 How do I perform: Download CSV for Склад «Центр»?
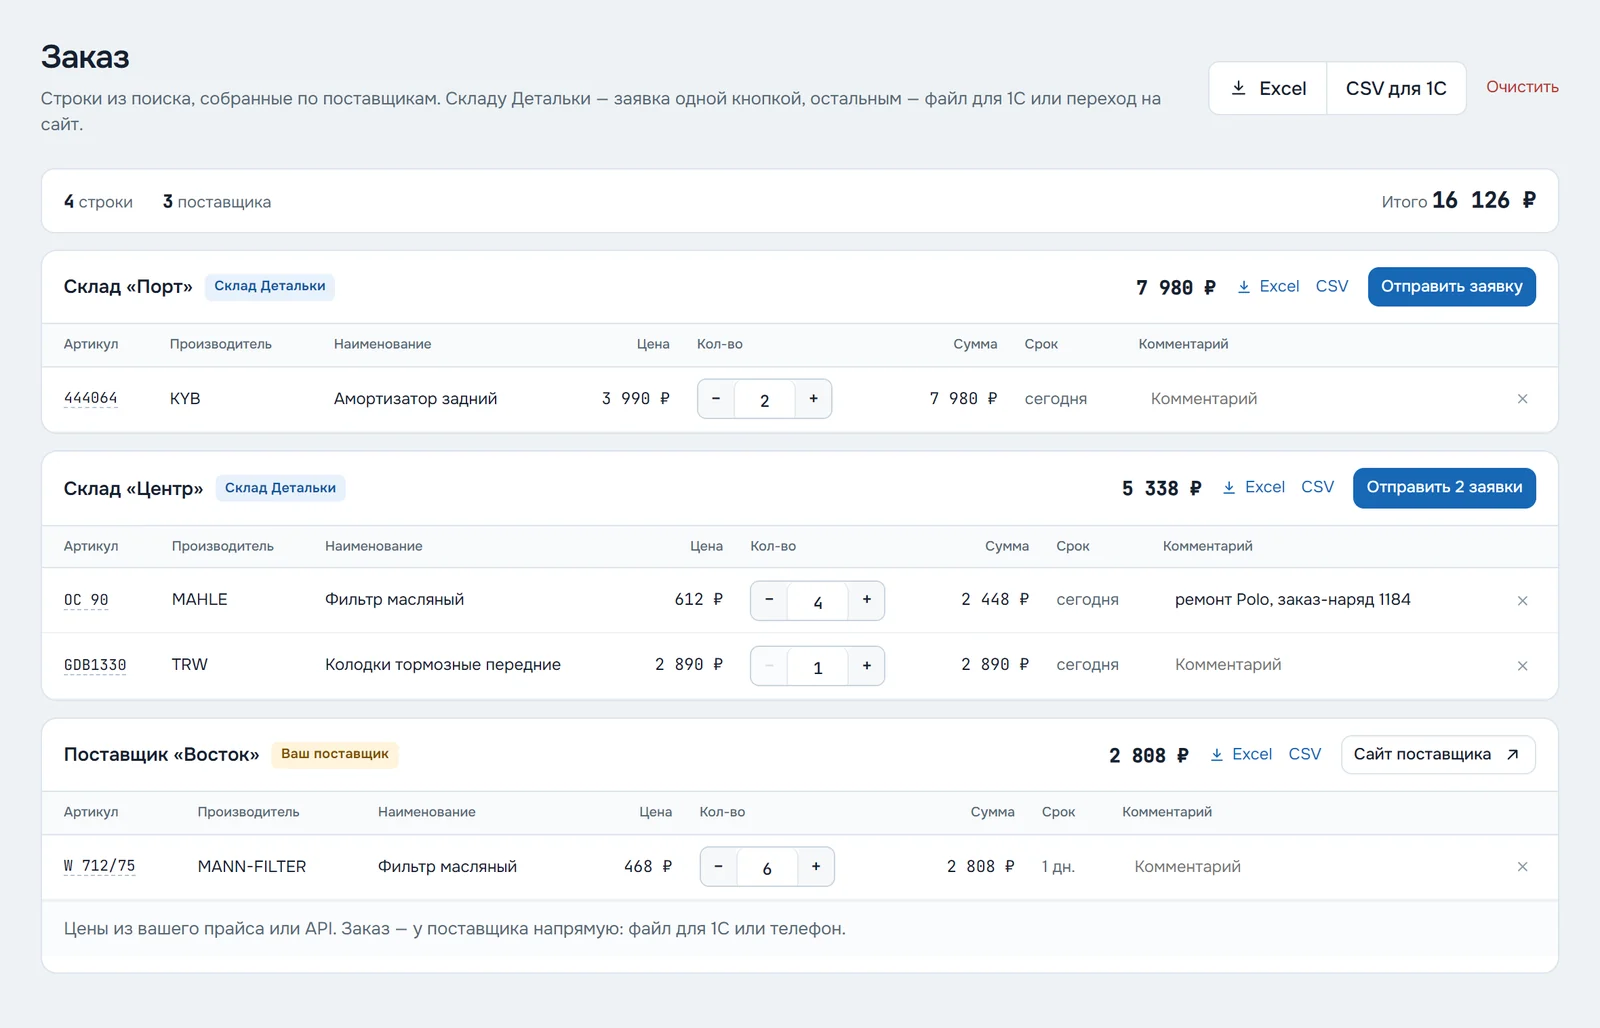(x=1317, y=488)
